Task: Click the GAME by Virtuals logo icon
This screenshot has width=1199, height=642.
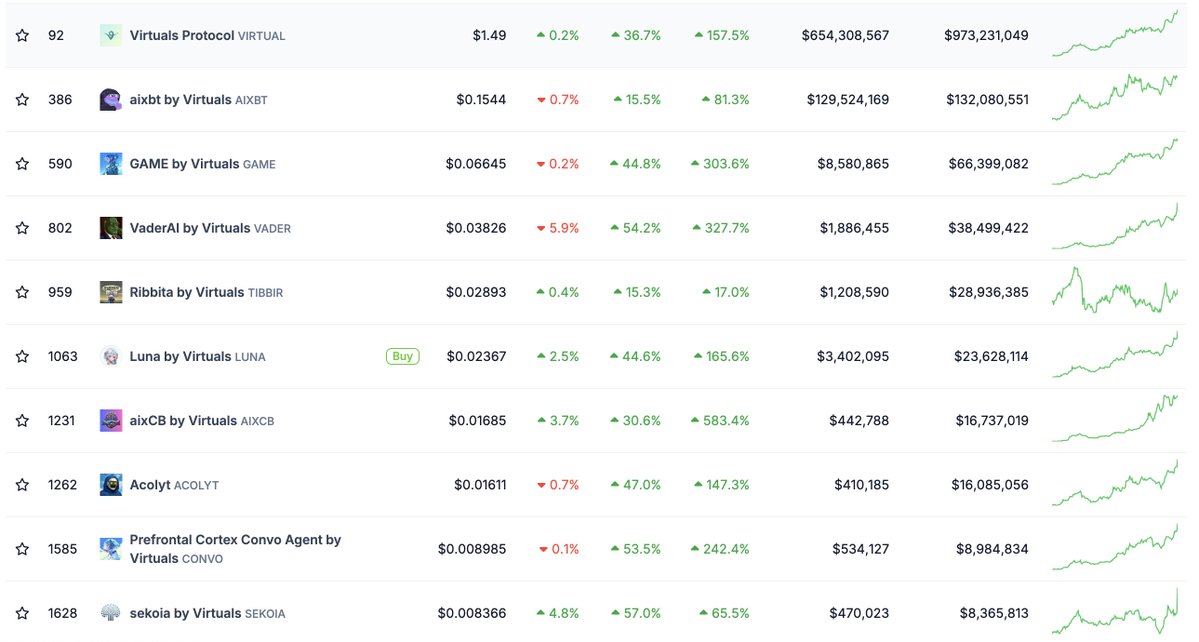Action: pyautogui.click(x=111, y=164)
